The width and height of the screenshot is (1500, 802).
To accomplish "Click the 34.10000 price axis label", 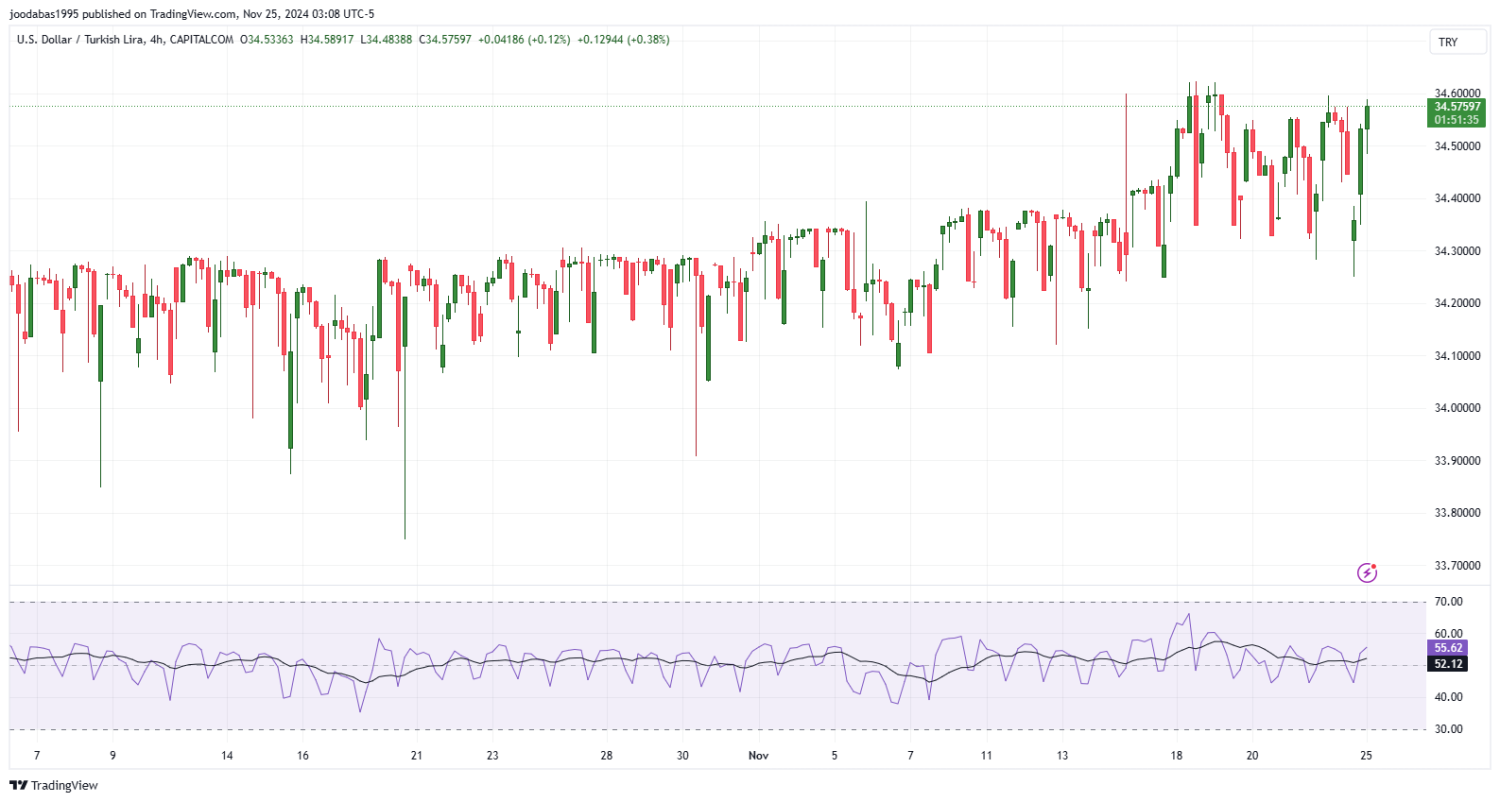I will click(1457, 356).
